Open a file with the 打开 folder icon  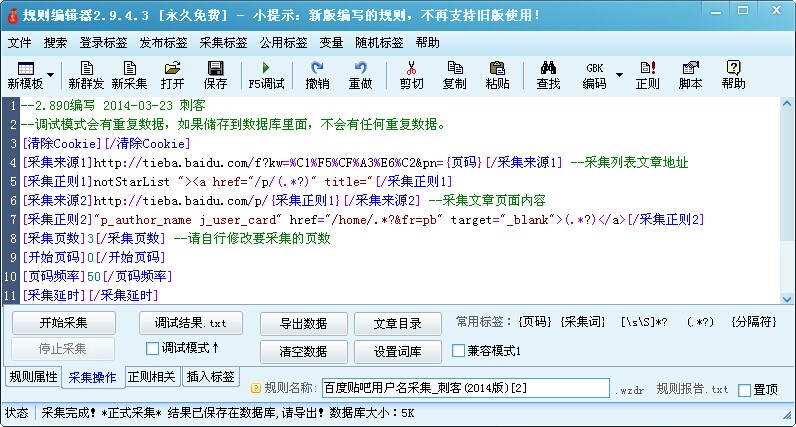(x=172, y=75)
